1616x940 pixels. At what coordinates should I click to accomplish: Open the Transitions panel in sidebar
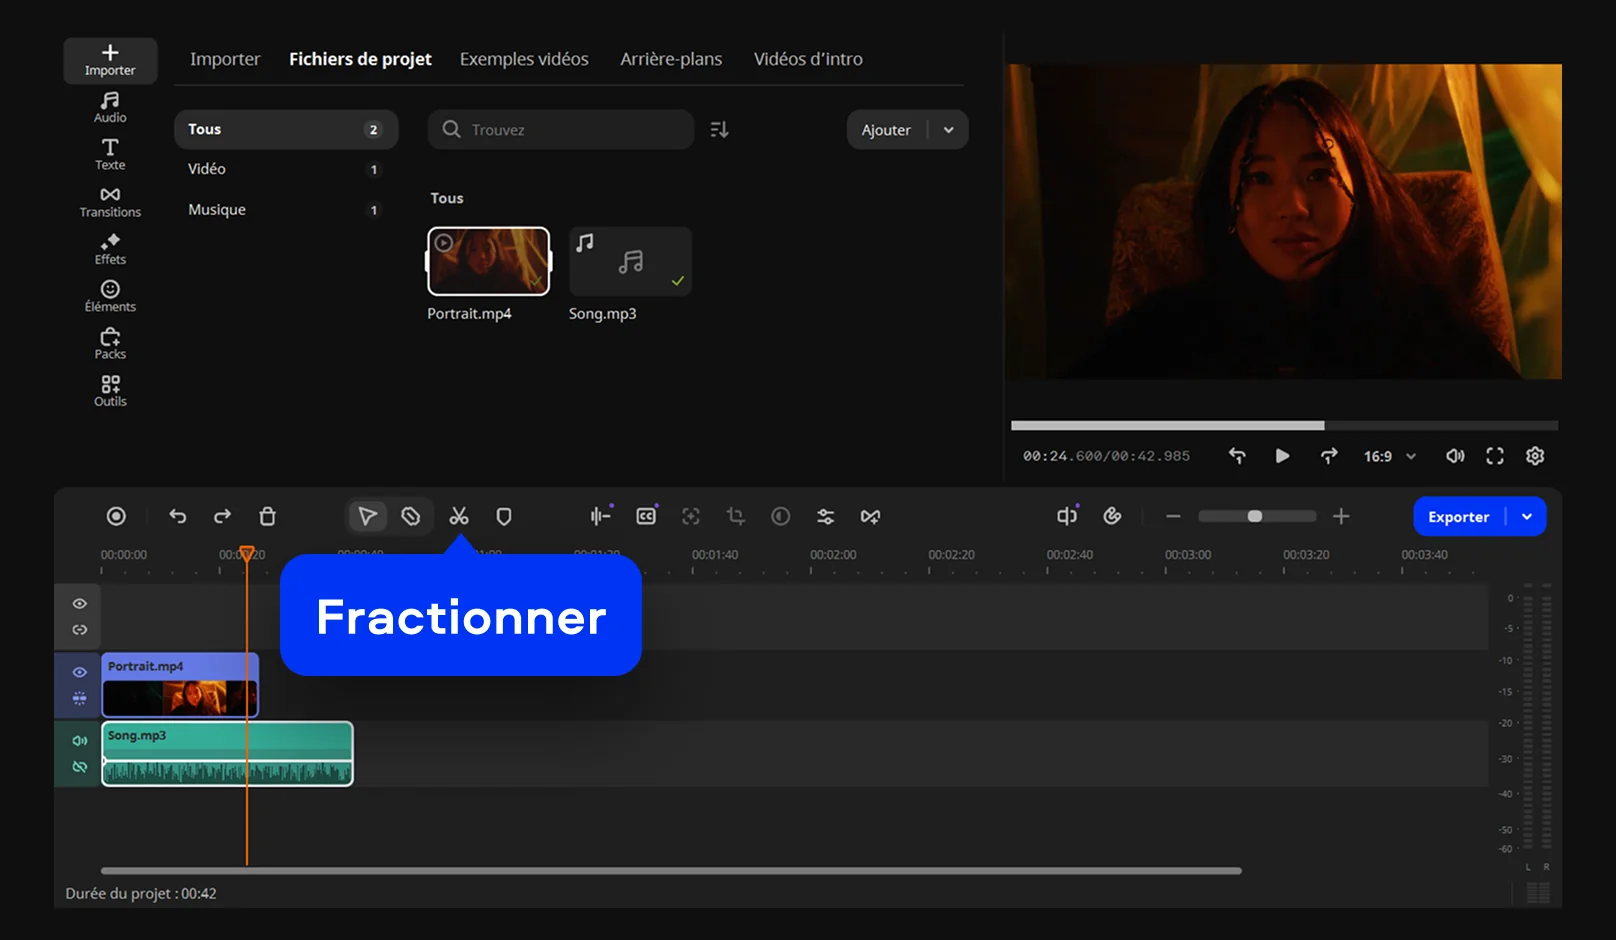110,201
